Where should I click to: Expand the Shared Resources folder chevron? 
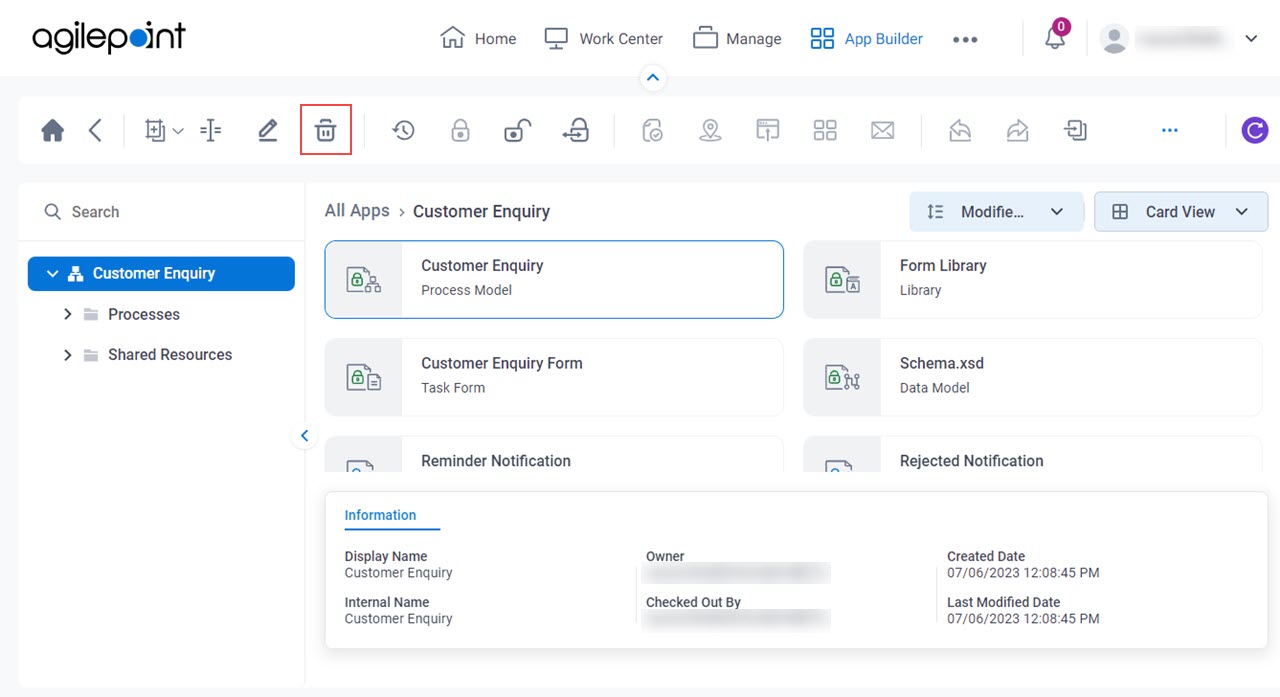pyautogui.click(x=67, y=354)
